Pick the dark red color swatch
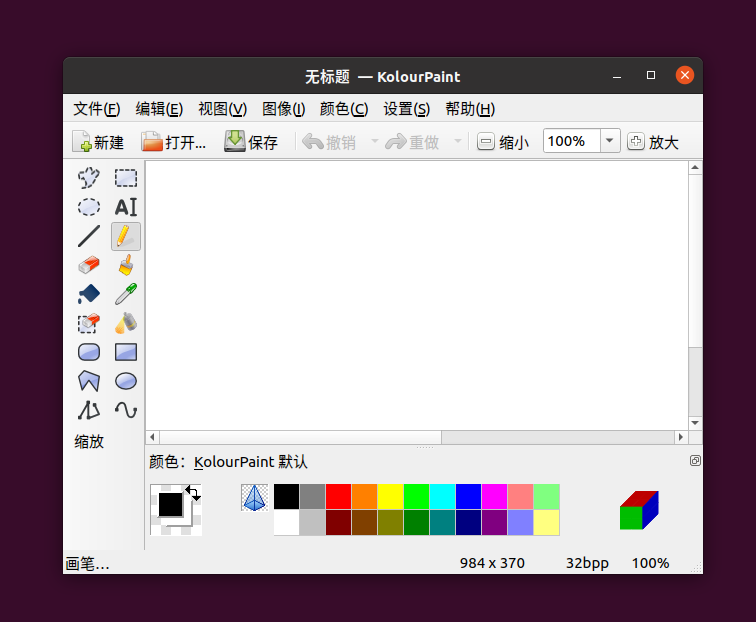756x622 pixels. click(x=338, y=522)
